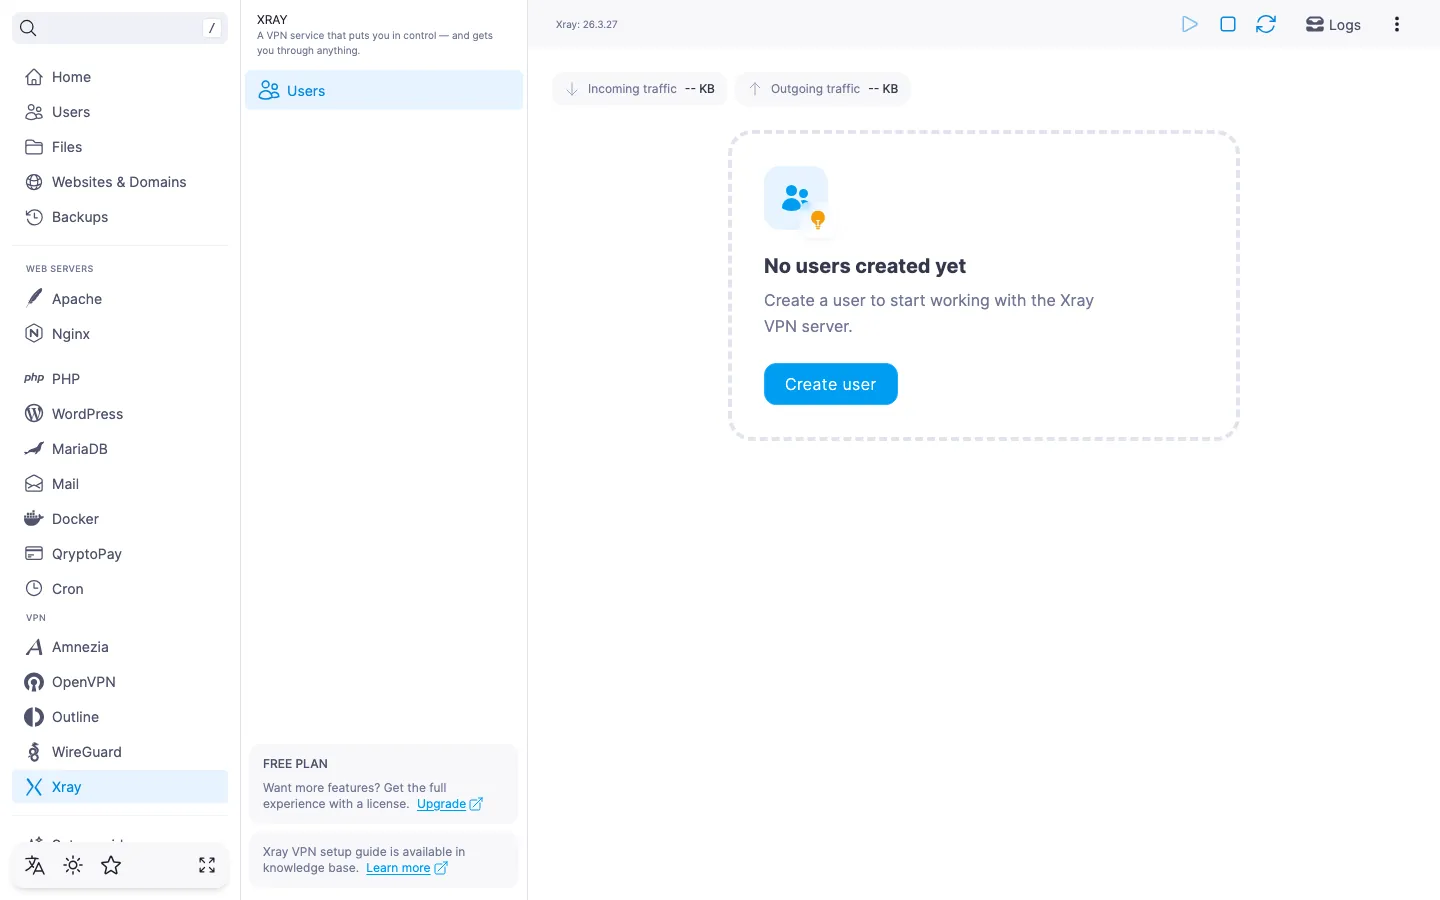Viewport: 1440px width, 900px height.
Task: Change the interface language
Action: 35,866
